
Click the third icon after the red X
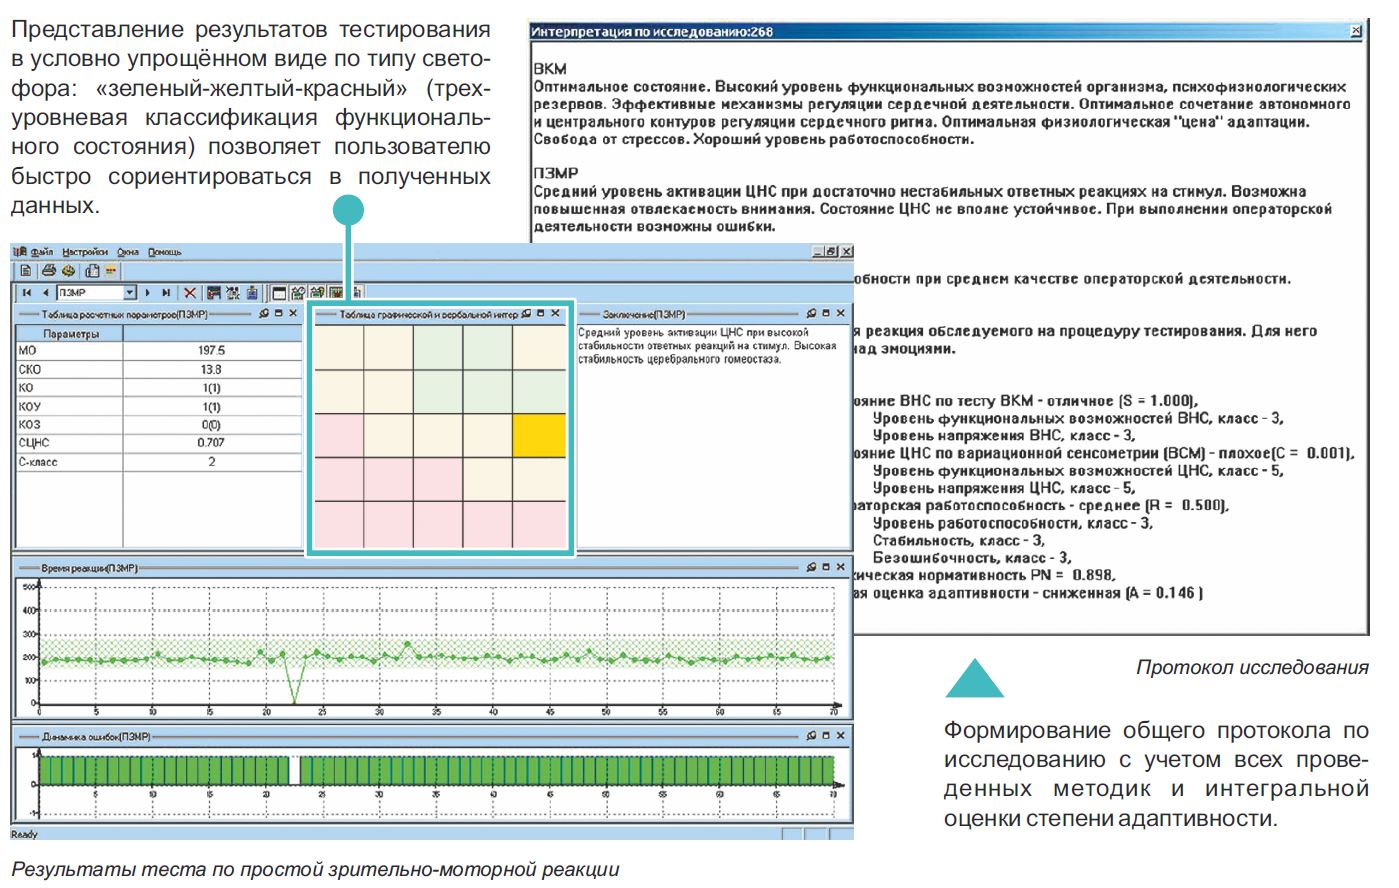tap(252, 293)
